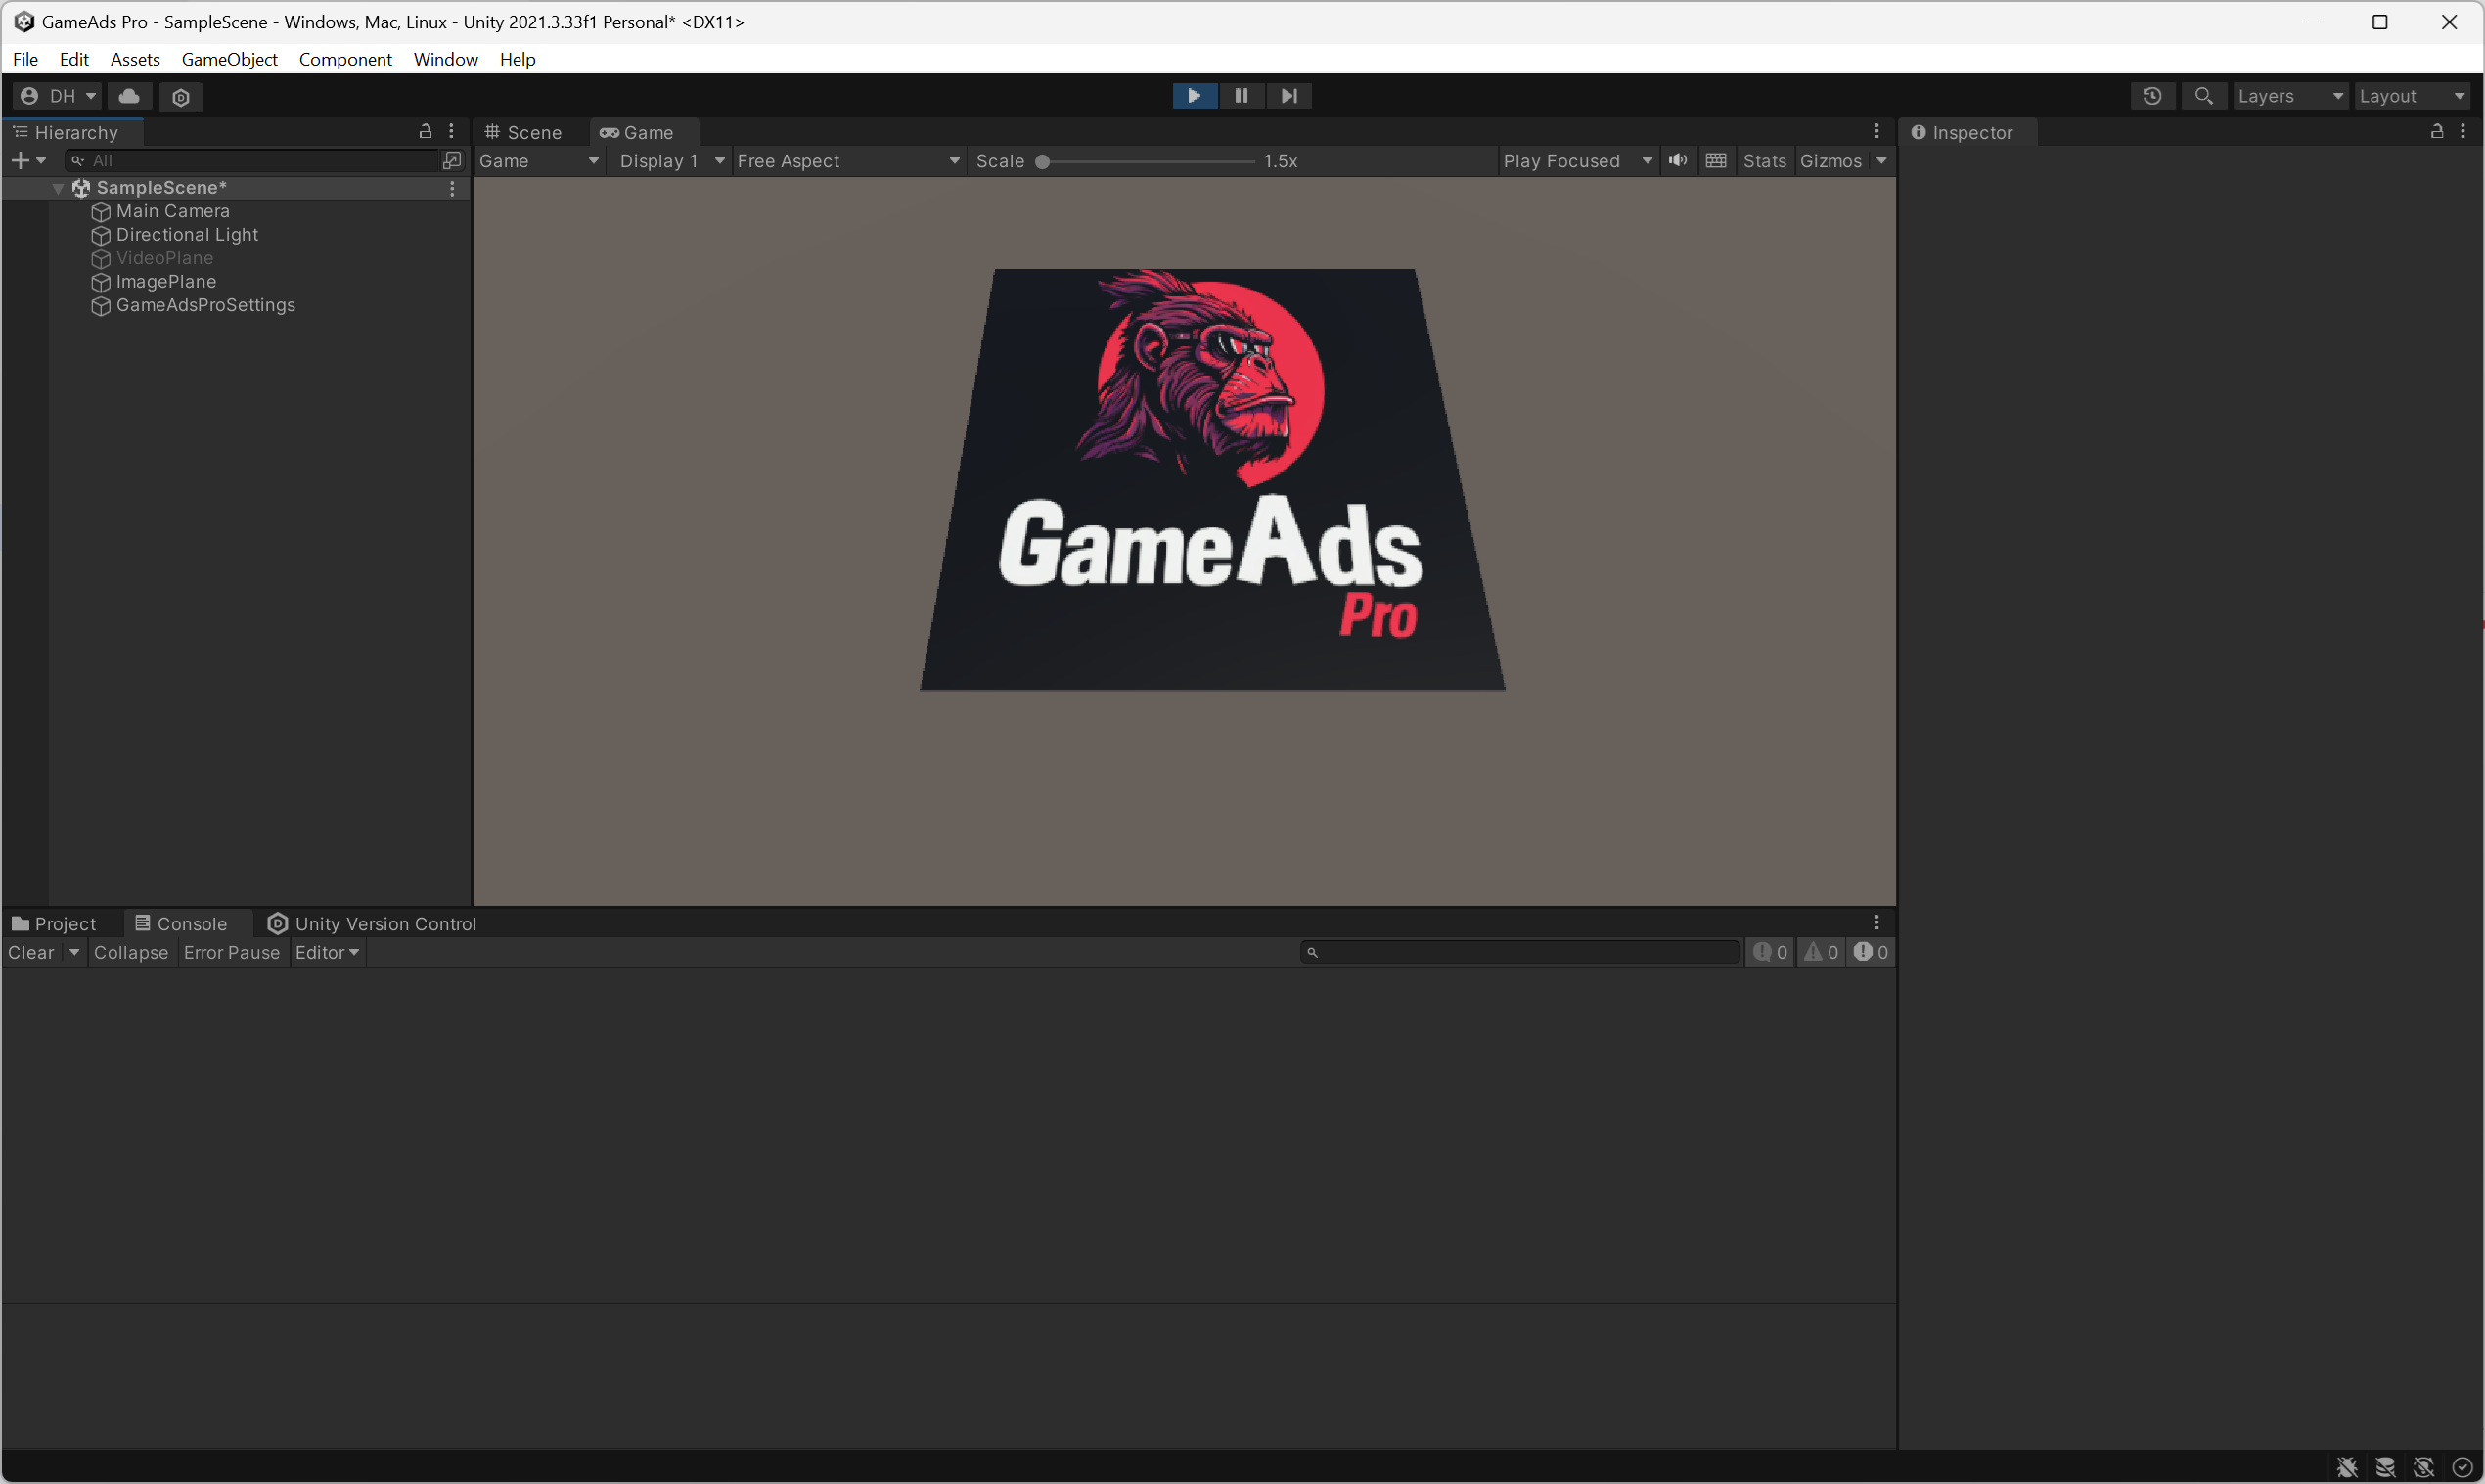Select ImagePlane in the Hierarchy
This screenshot has height=1484, width=2485.
pyautogui.click(x=166, y=282)
